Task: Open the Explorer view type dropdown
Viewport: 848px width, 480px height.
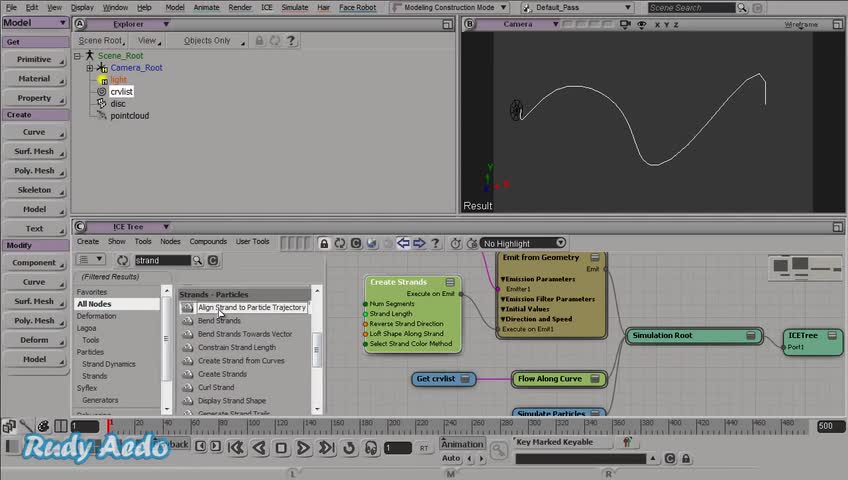Action: click(166, 24)
